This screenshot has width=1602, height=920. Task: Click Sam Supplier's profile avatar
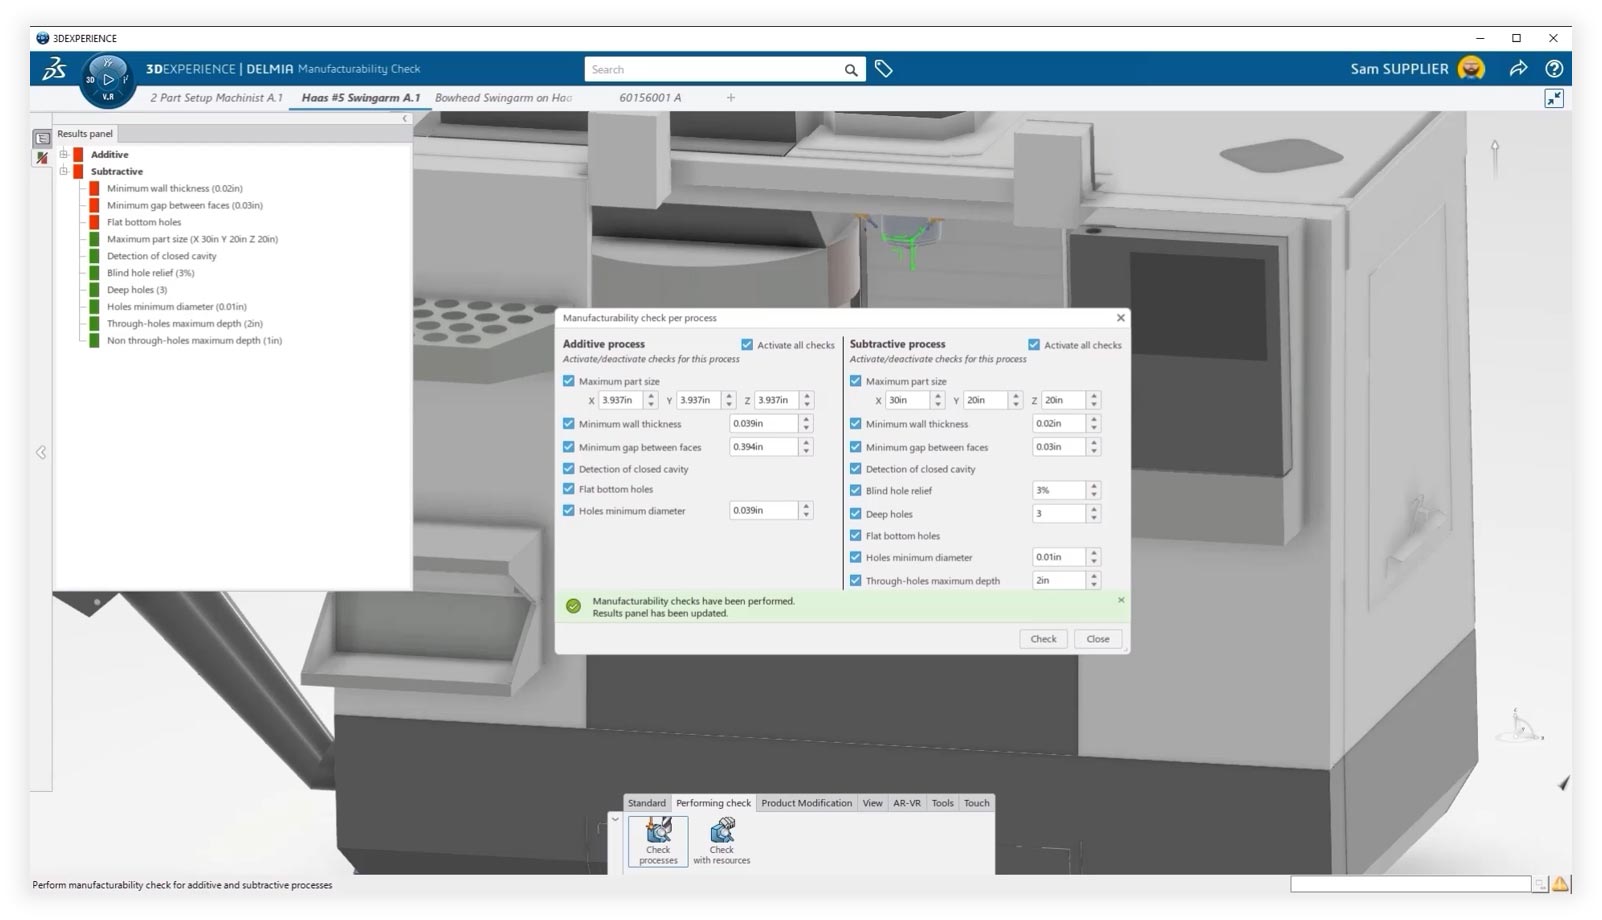pyautogui.click(x=1471, y=68)
